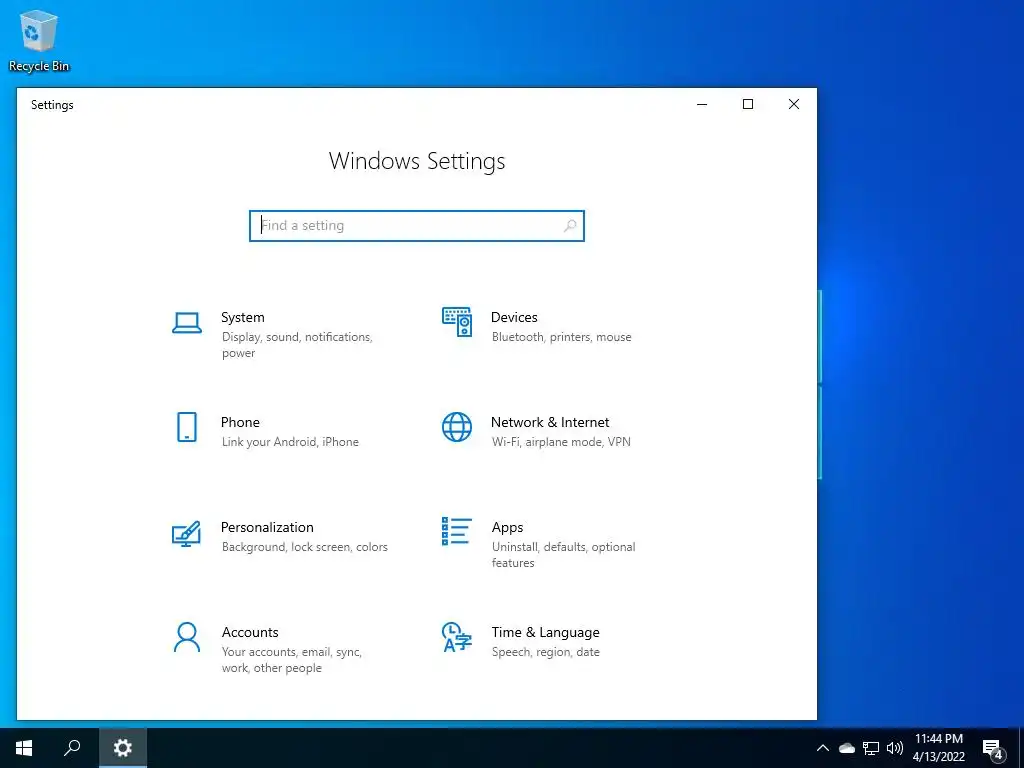Select the Personalization category label
Image resolution: width=1024 pixels, height=768 pixels.
click(267, 527)
